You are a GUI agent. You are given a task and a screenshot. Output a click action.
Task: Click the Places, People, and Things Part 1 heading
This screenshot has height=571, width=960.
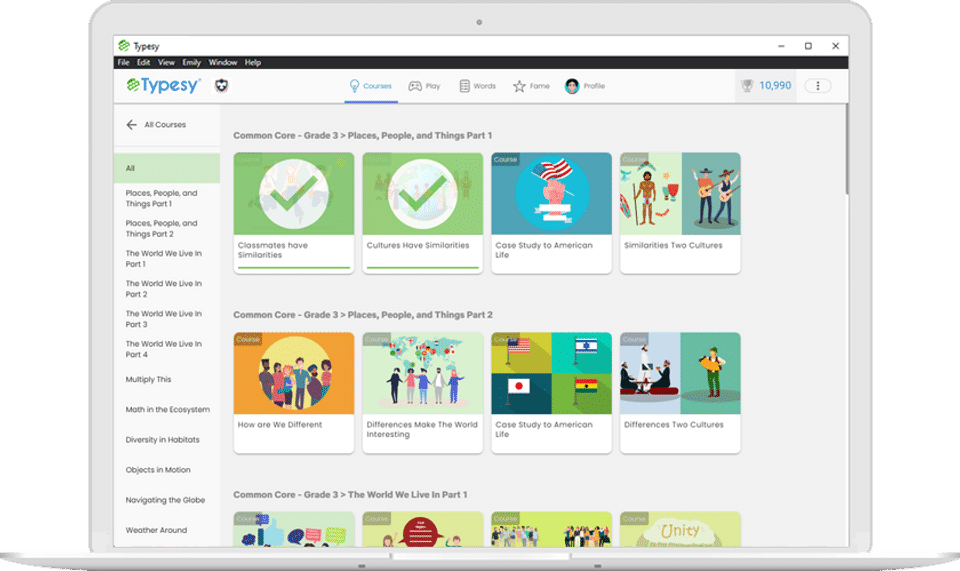click(362, 135)
